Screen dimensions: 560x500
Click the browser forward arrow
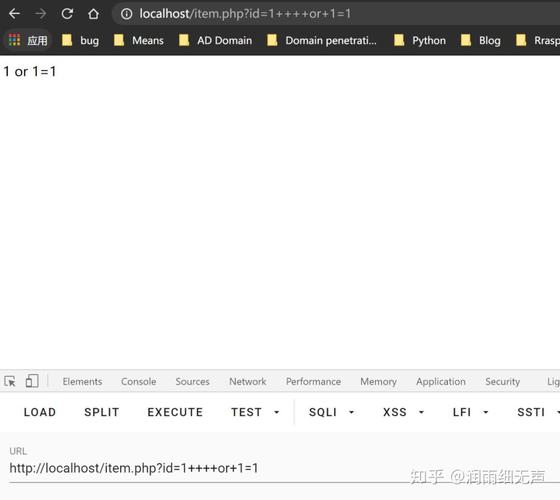[40, 14]
